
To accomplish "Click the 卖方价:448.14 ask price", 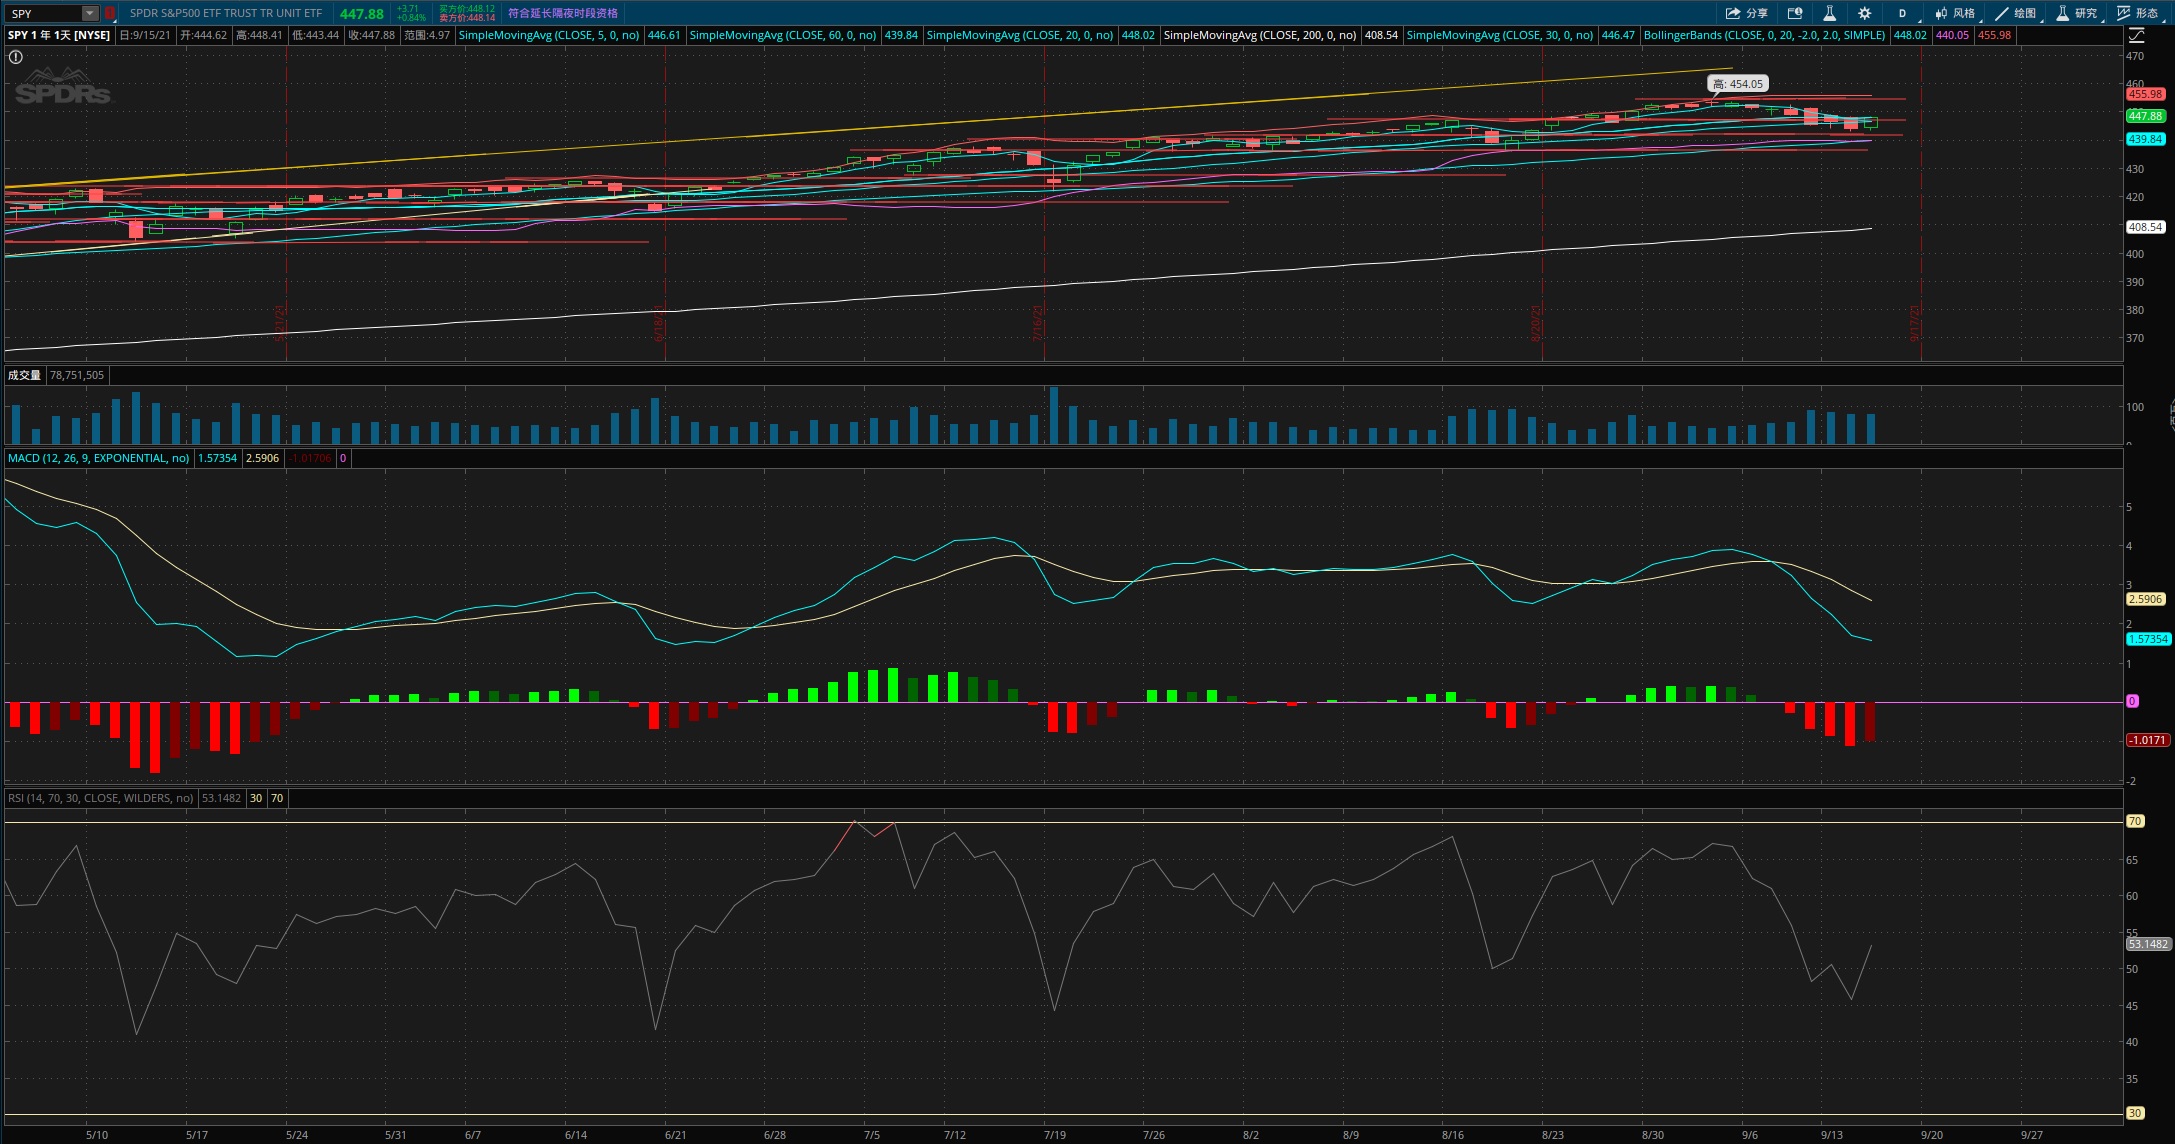I will pos(467,18).
